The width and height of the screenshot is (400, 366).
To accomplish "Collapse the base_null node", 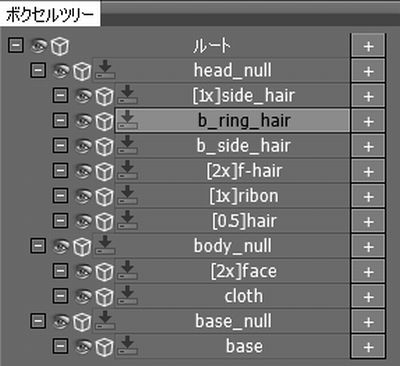I will pyautogui.click(x=38, y=321).
